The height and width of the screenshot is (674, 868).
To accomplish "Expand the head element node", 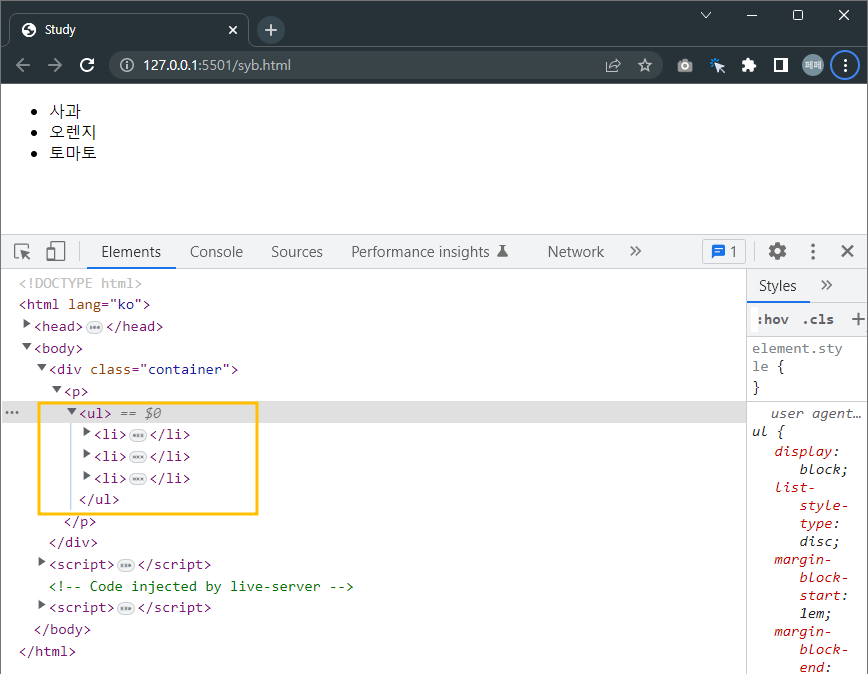I will coord(26,324).
